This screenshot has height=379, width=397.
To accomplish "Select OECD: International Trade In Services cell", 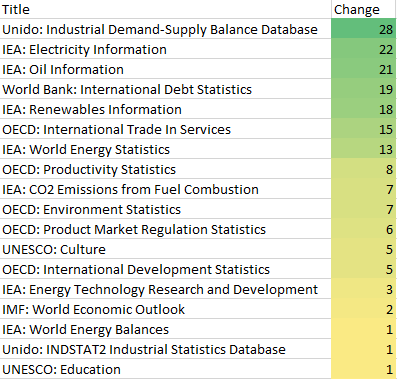I will [165, 129].
